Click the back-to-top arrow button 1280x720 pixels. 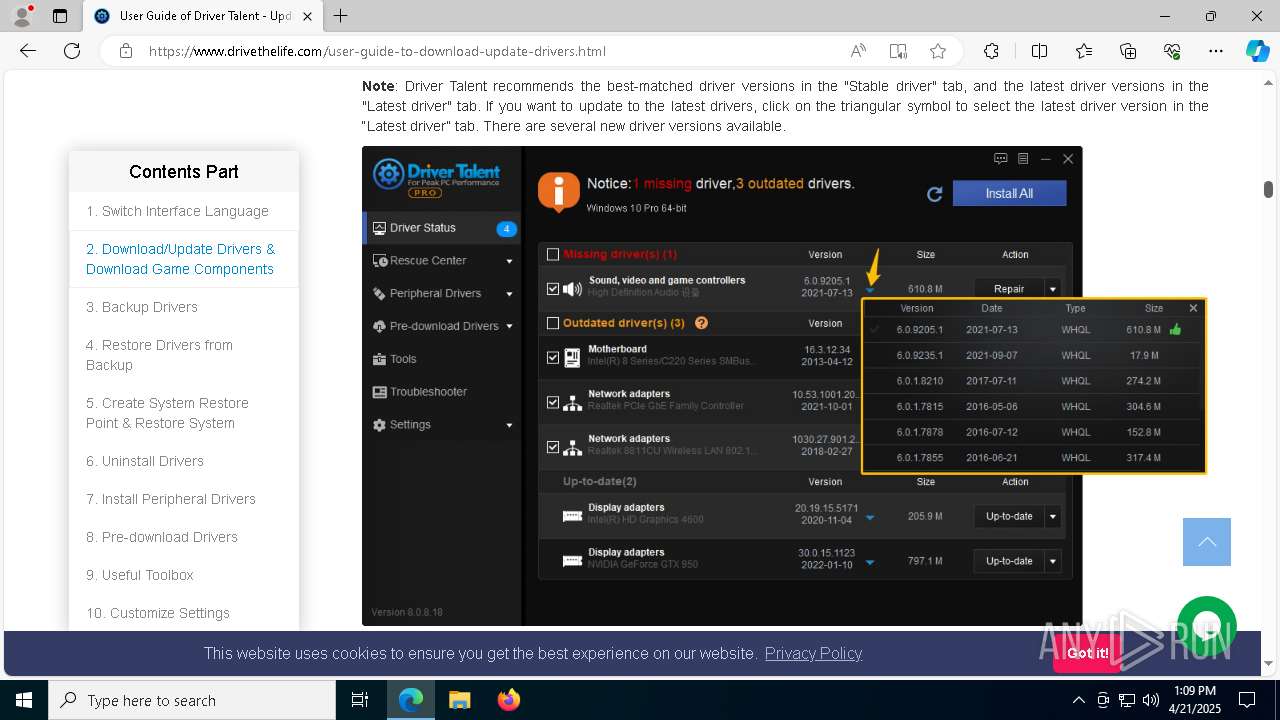pos(1207,542)
